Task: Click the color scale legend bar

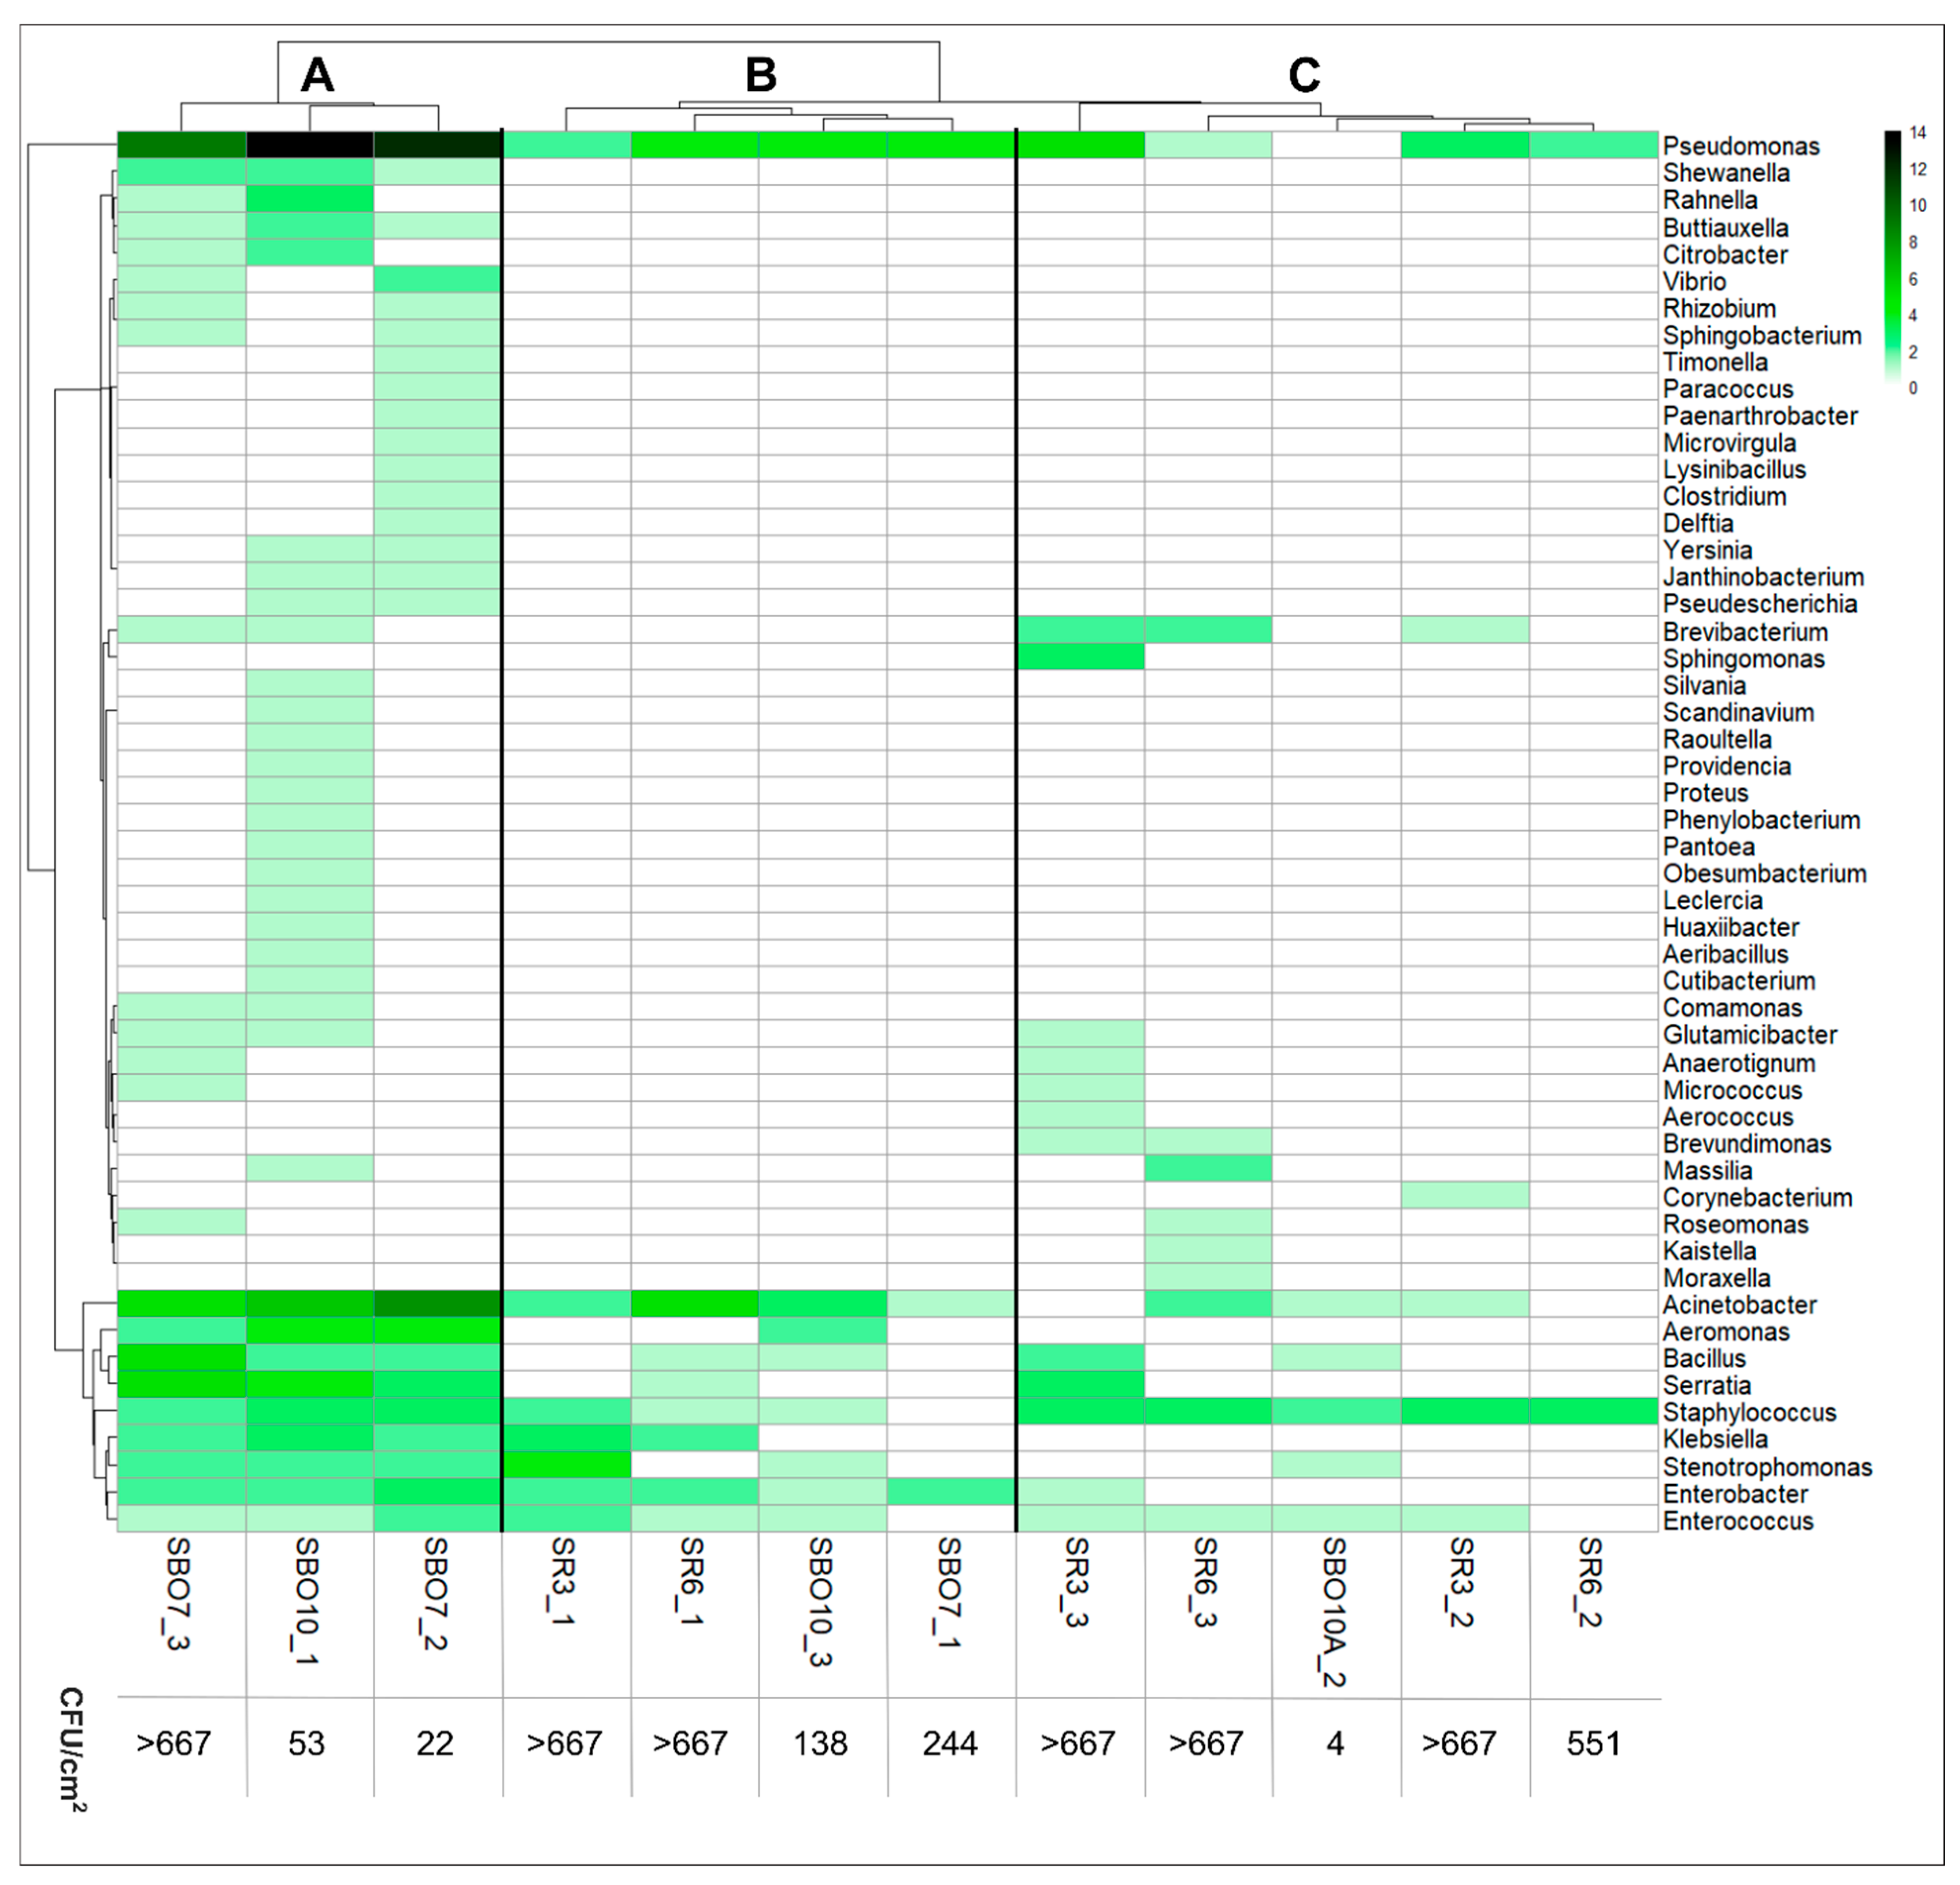Action: point(1892,256)
